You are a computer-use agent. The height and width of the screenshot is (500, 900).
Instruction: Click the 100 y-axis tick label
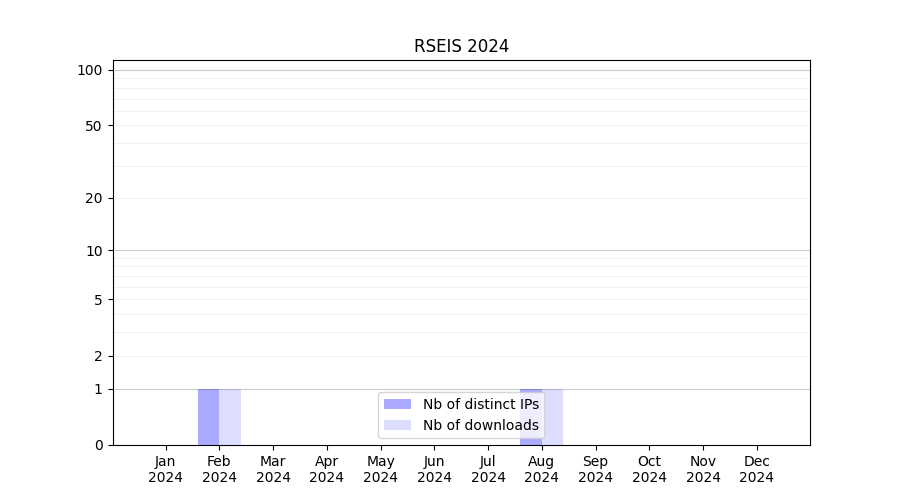[x=90, y=70]
